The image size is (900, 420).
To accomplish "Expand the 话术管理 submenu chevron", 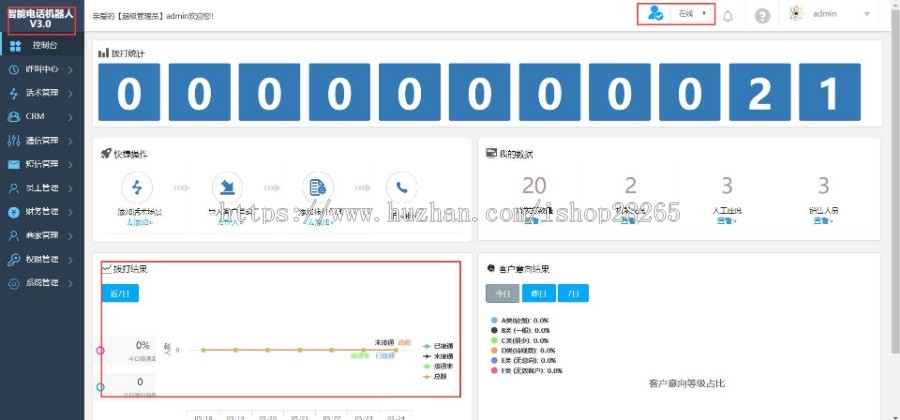I will click(x=70, y=94).
